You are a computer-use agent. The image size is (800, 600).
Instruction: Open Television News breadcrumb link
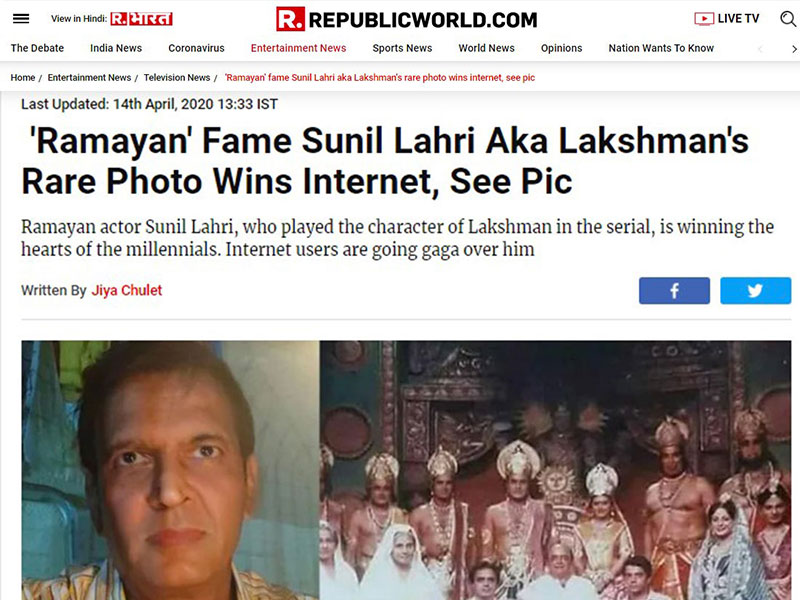click(177, 78)
